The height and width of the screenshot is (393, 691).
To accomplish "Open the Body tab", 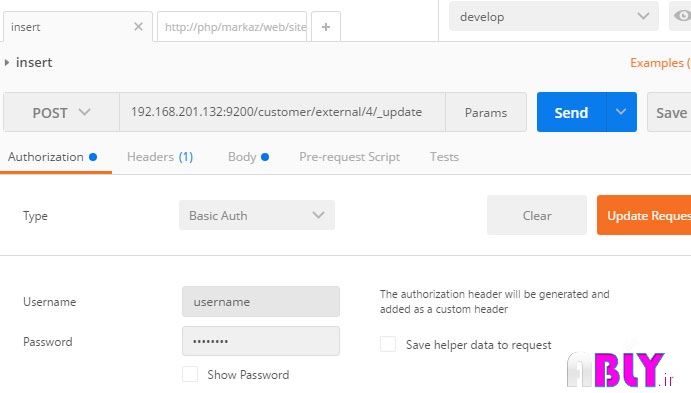I will 248,157.
